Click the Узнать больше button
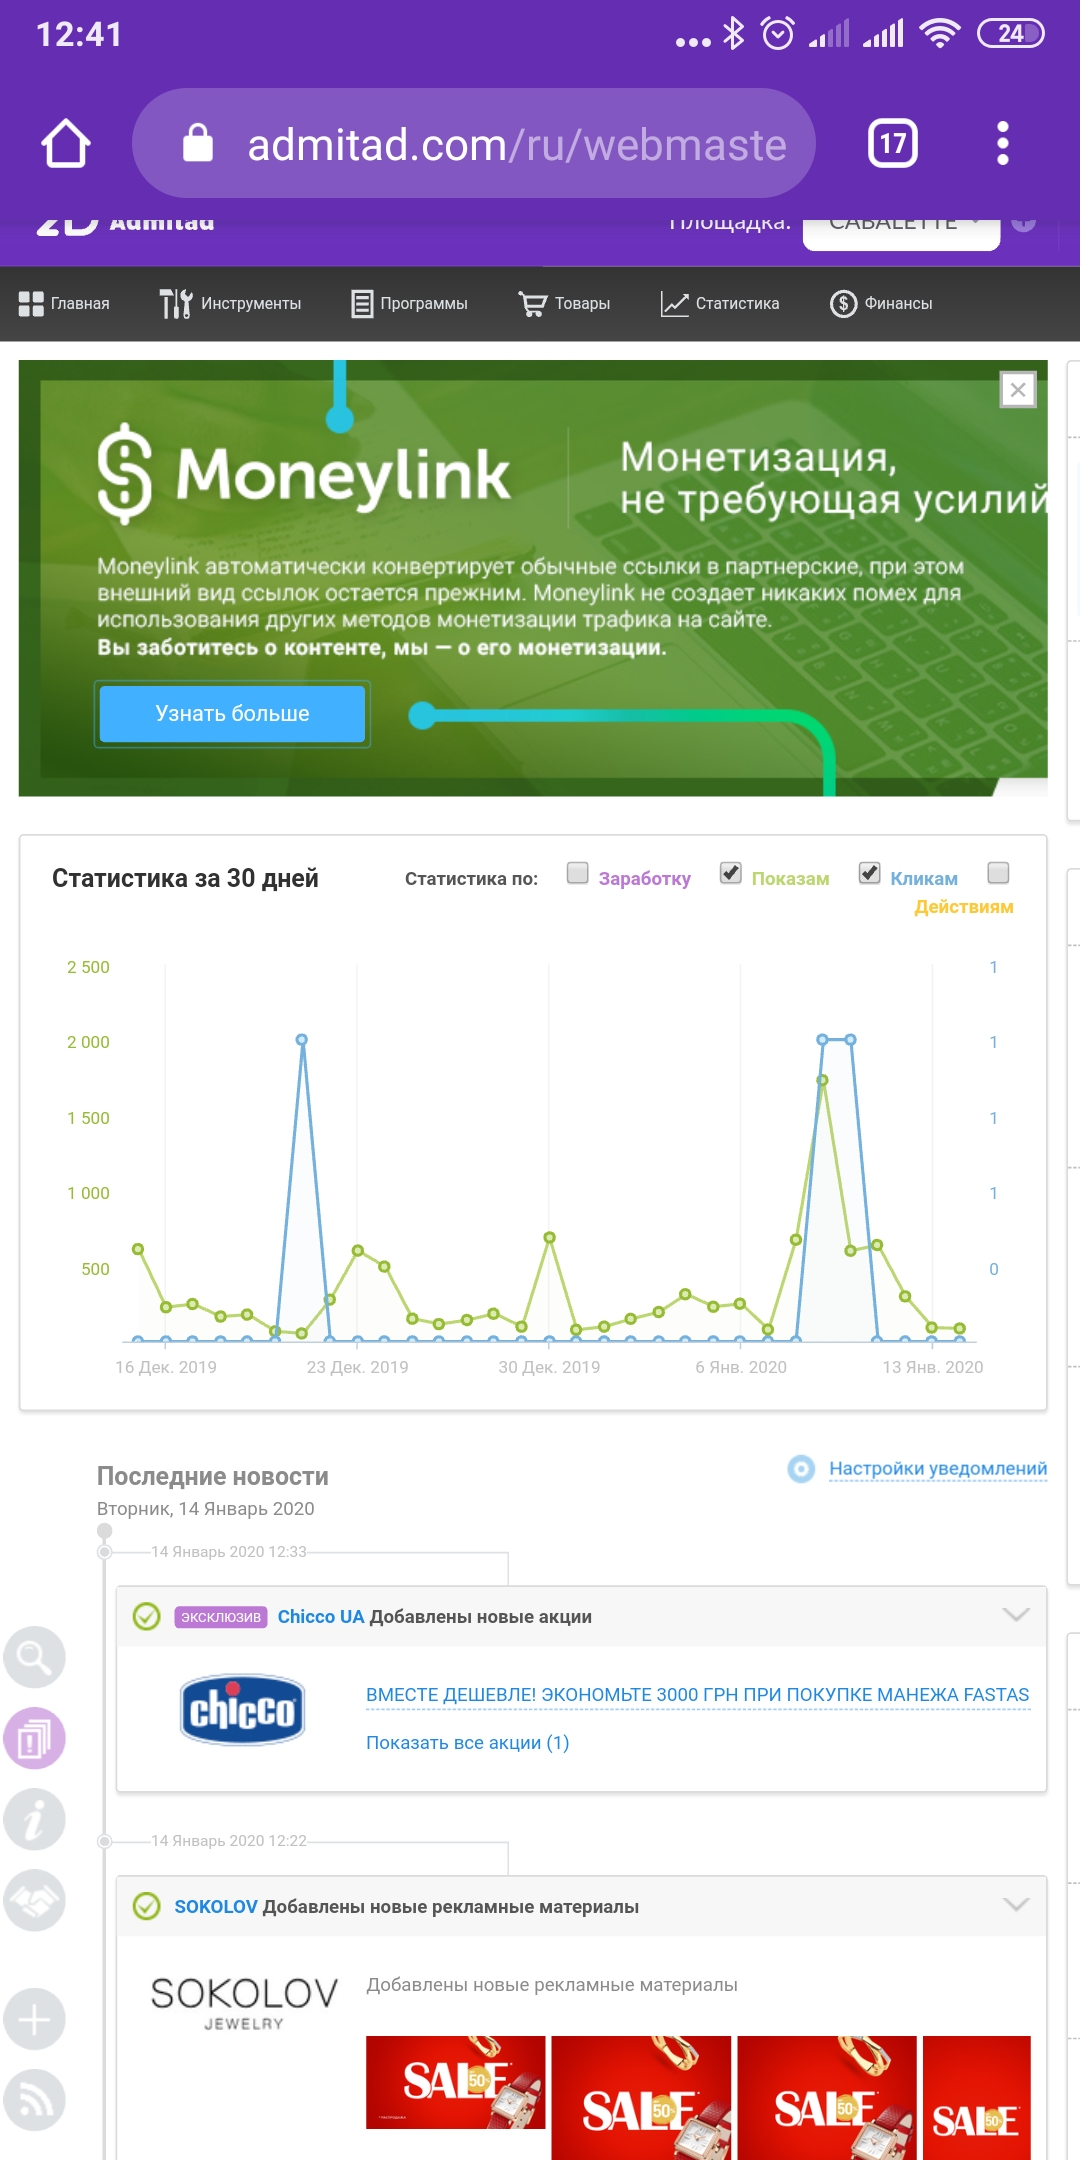 click(232, 714)
